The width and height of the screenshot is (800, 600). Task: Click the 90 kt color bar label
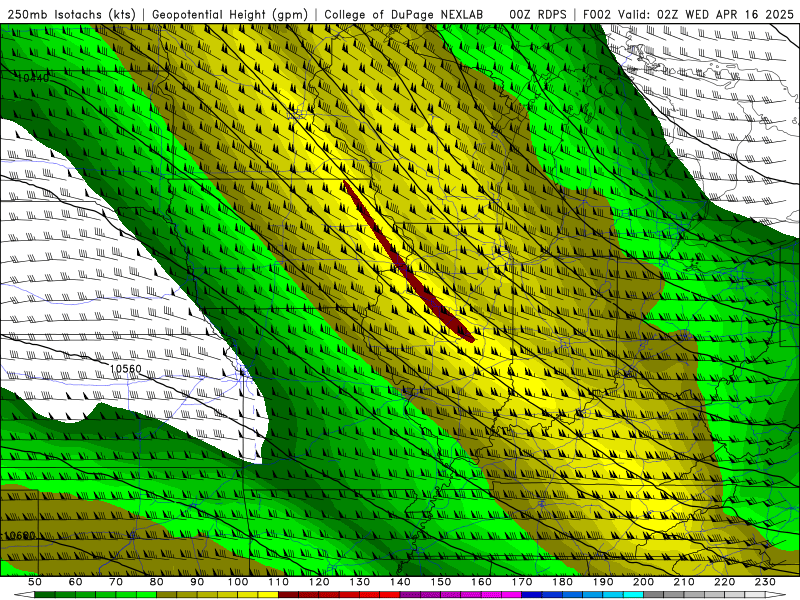(197, 582)
